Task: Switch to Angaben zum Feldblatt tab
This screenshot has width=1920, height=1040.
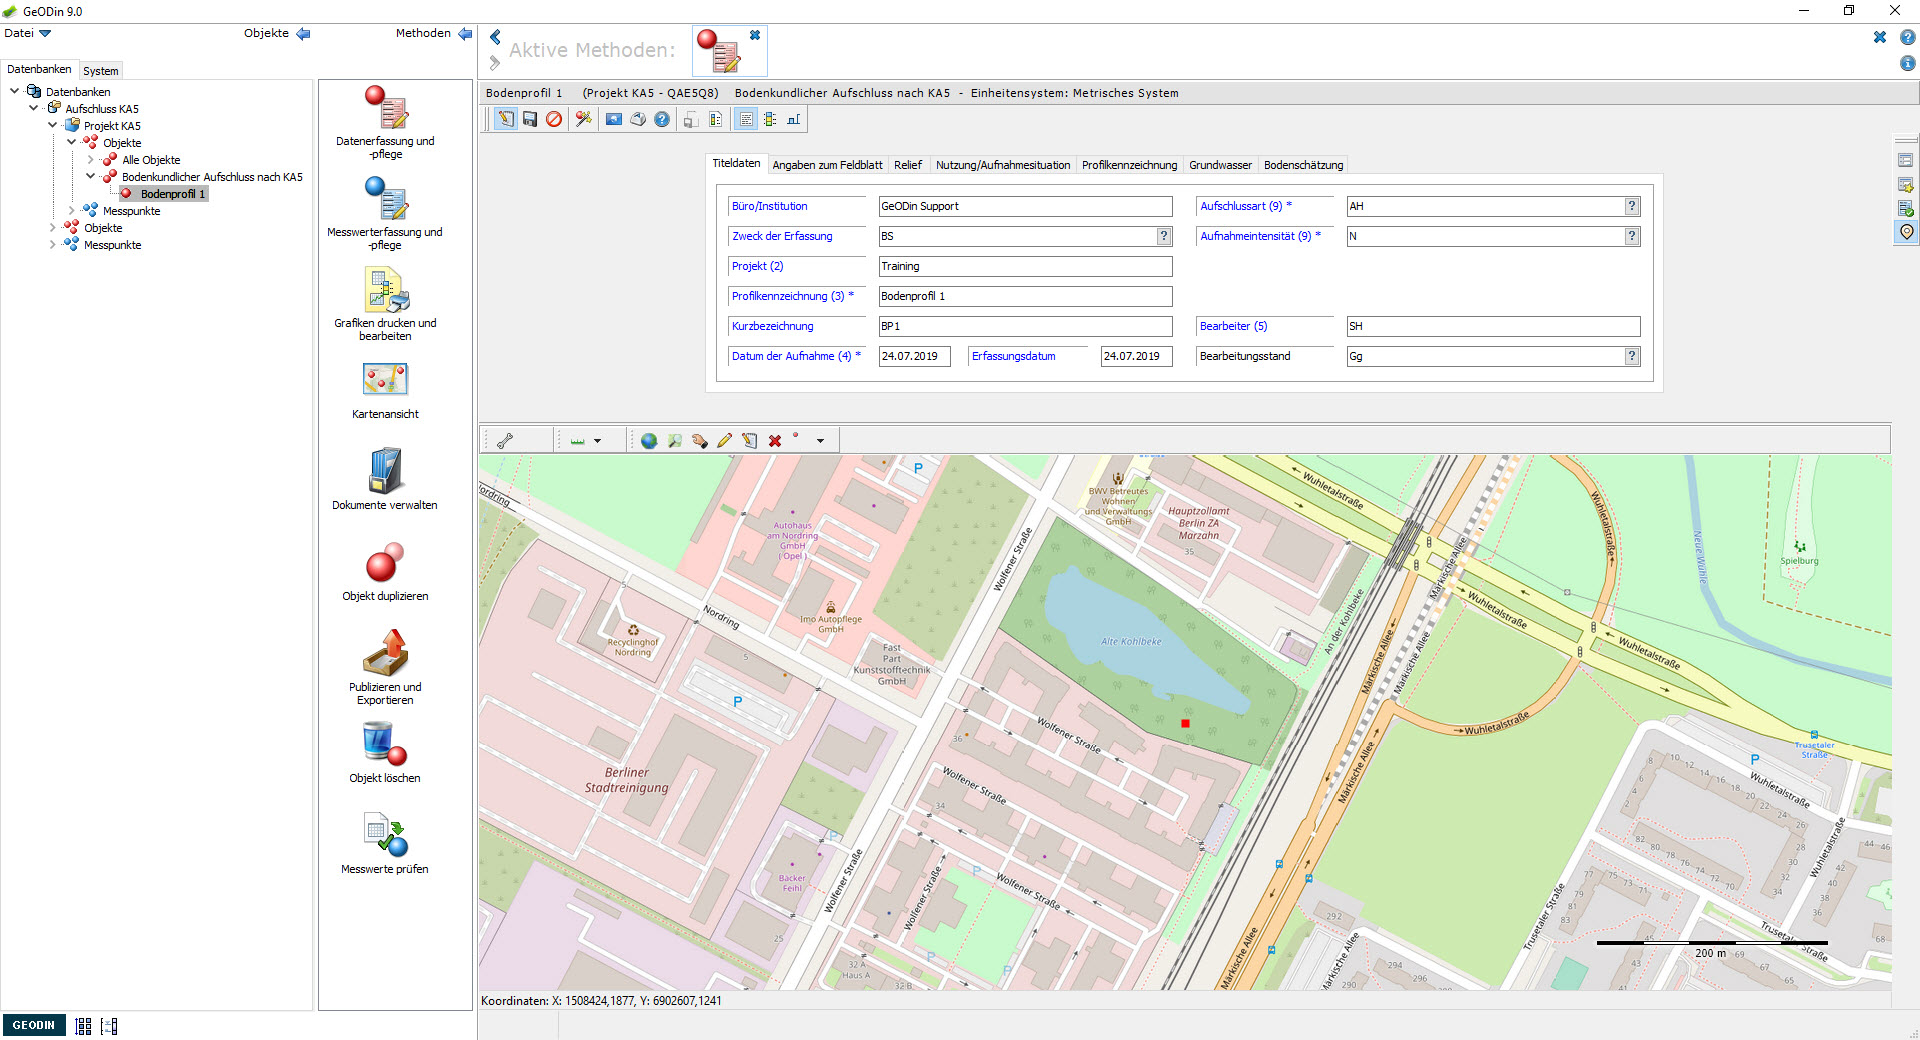Action: pos(827,165)
